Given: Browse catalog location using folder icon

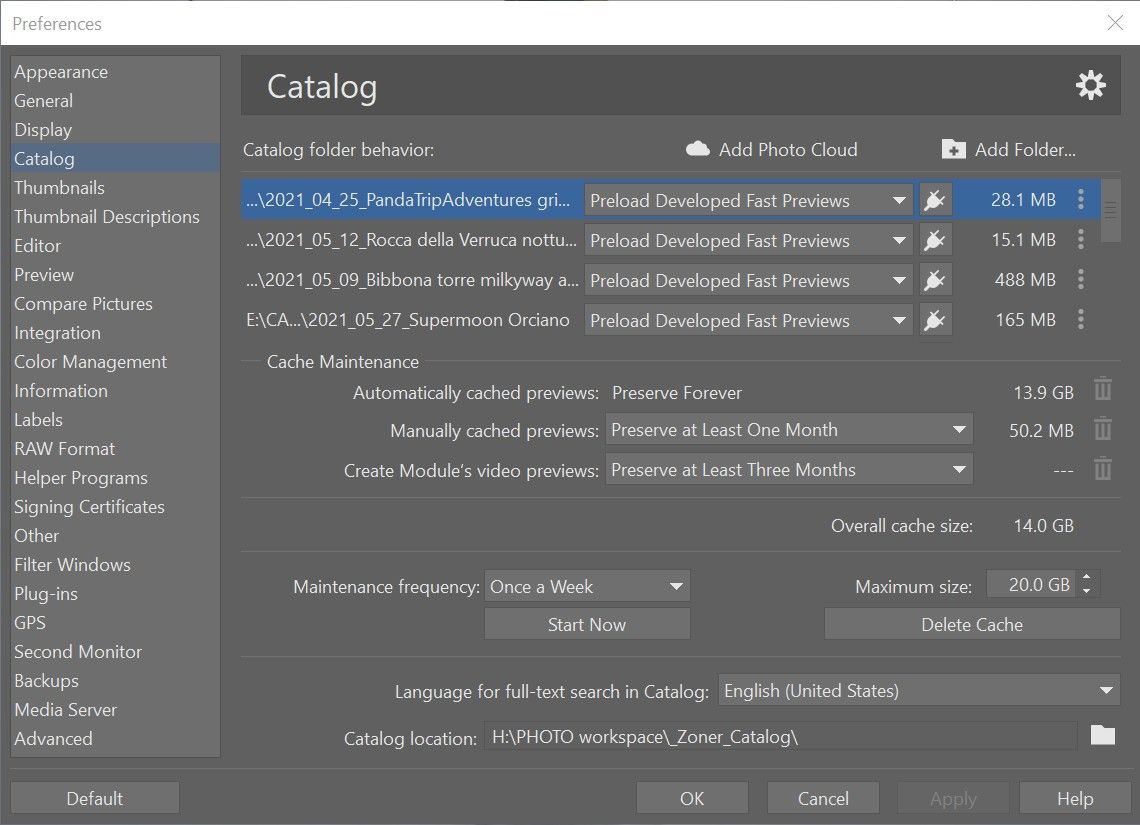Looking at the screenshot, I should click(x=1102, y=736).
